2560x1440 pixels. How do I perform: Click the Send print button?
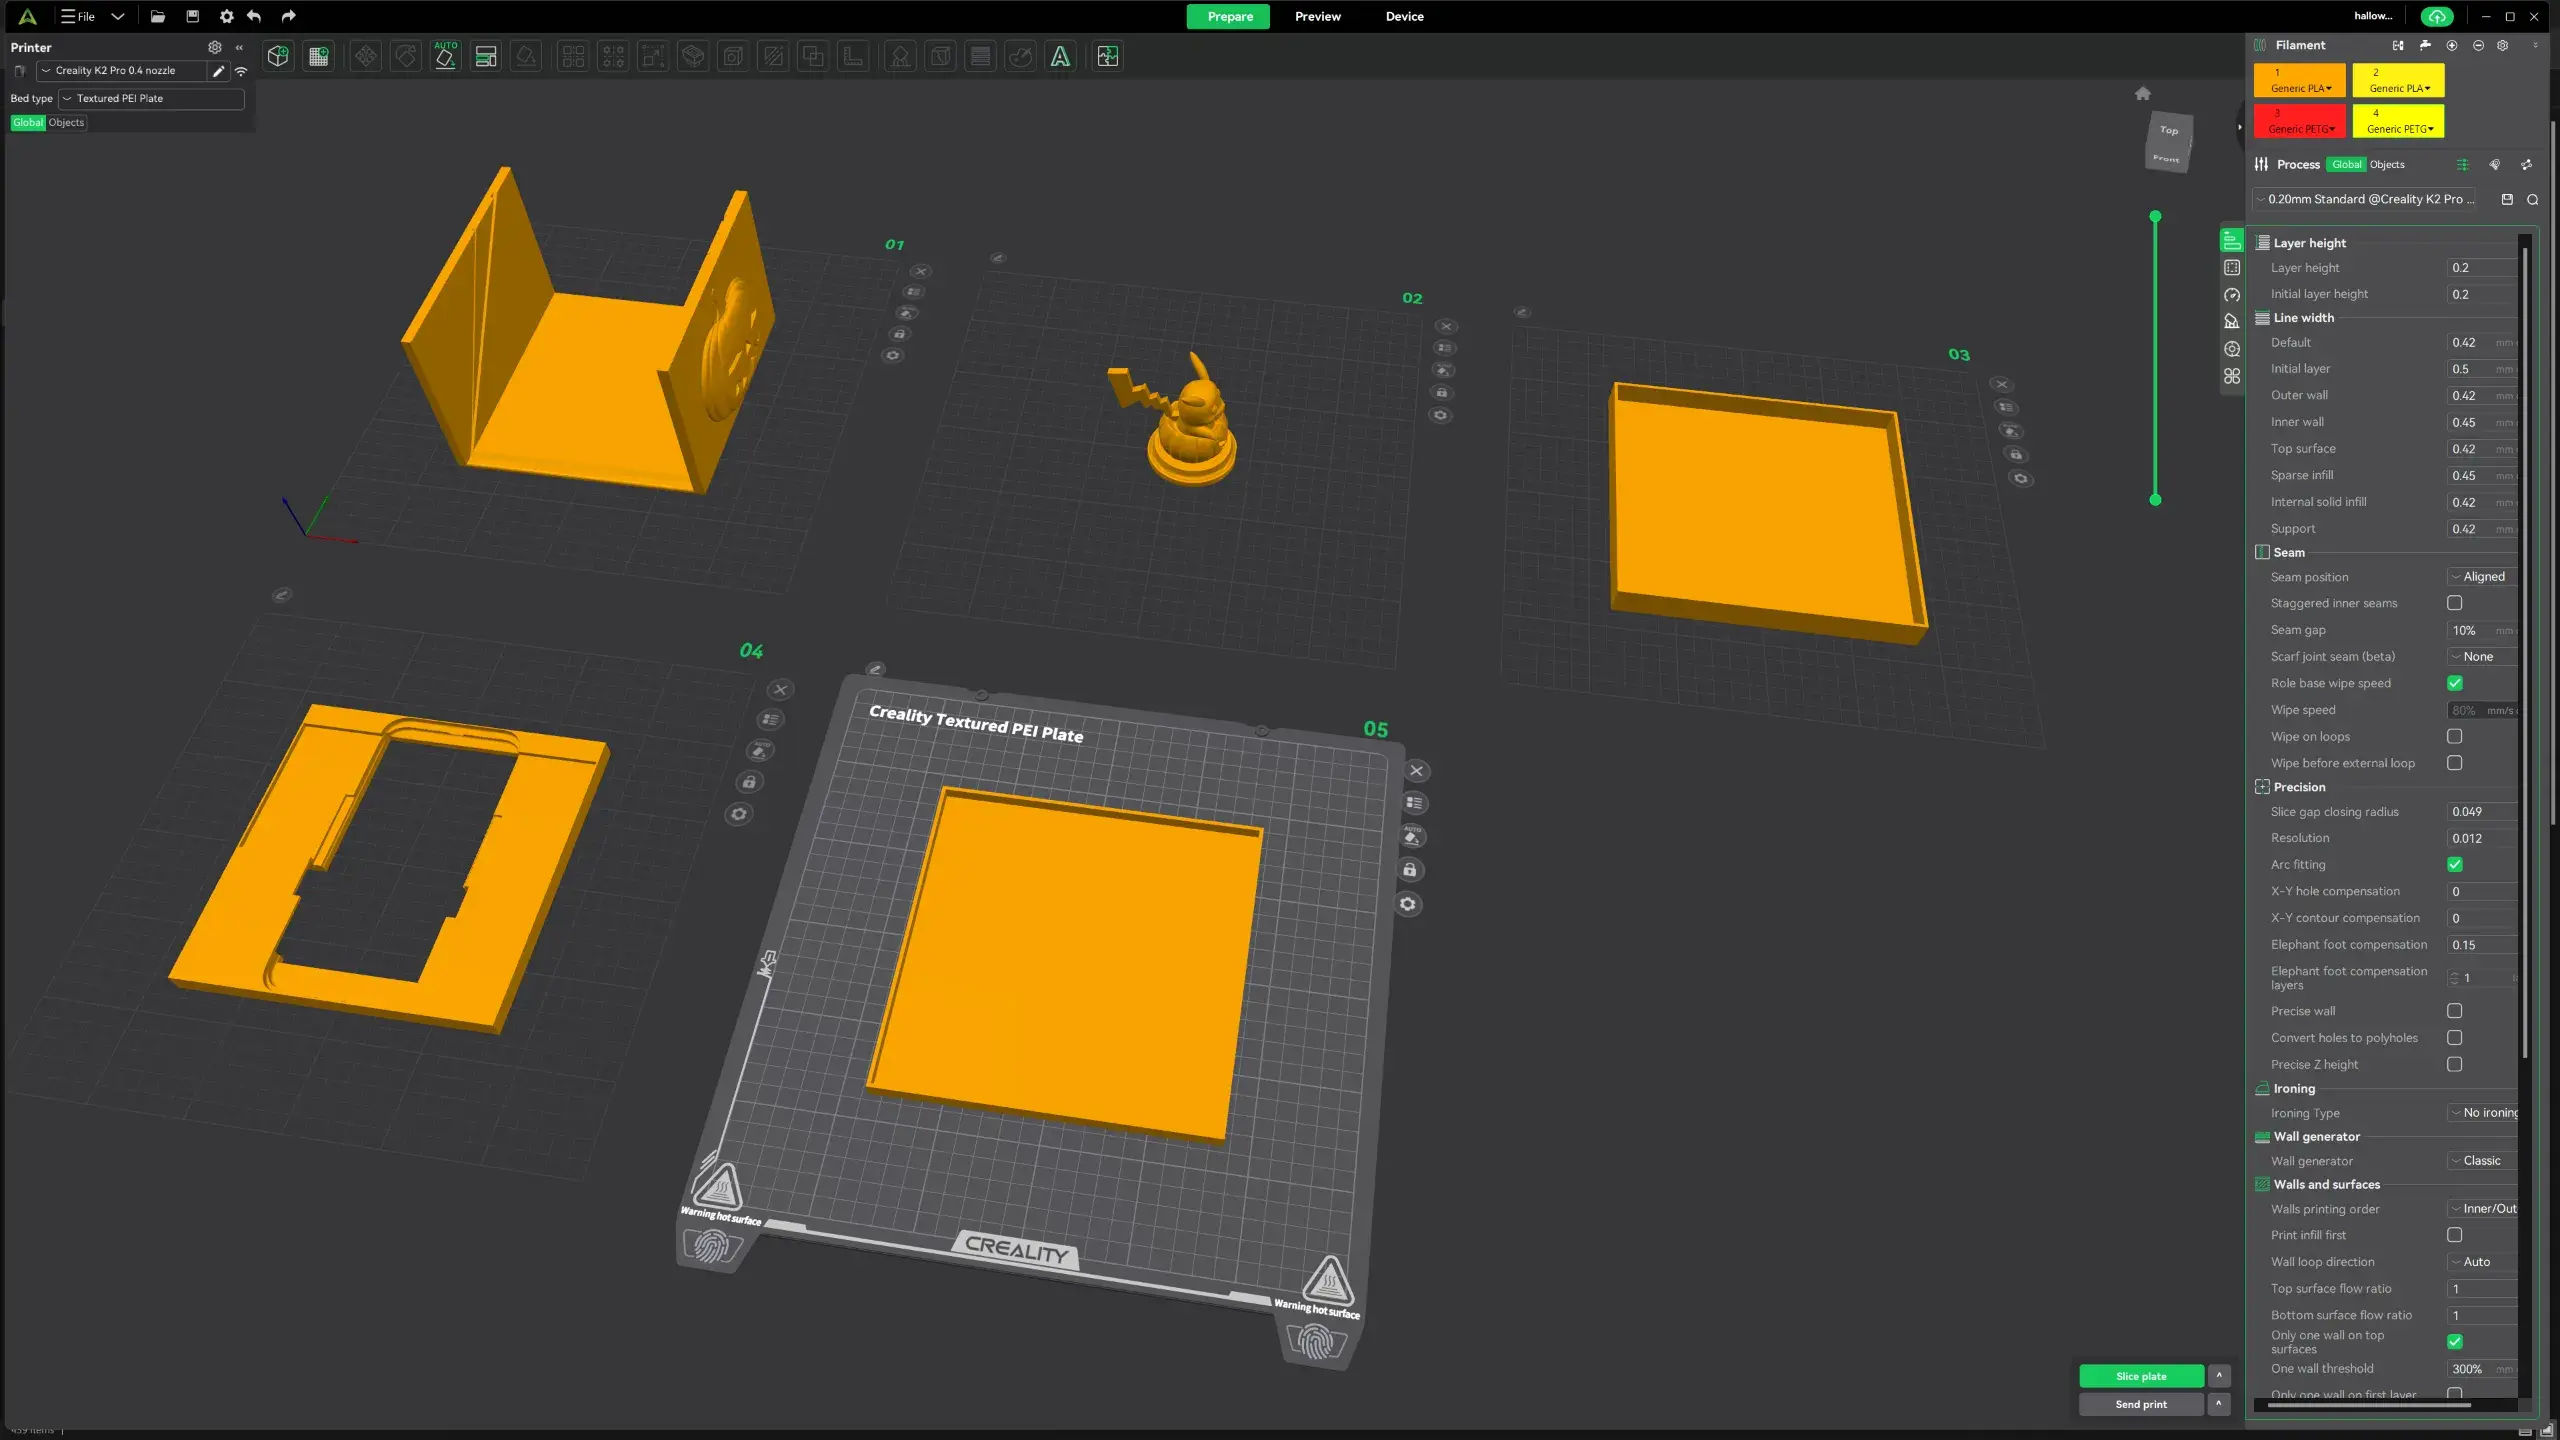pos(2141,1404)
